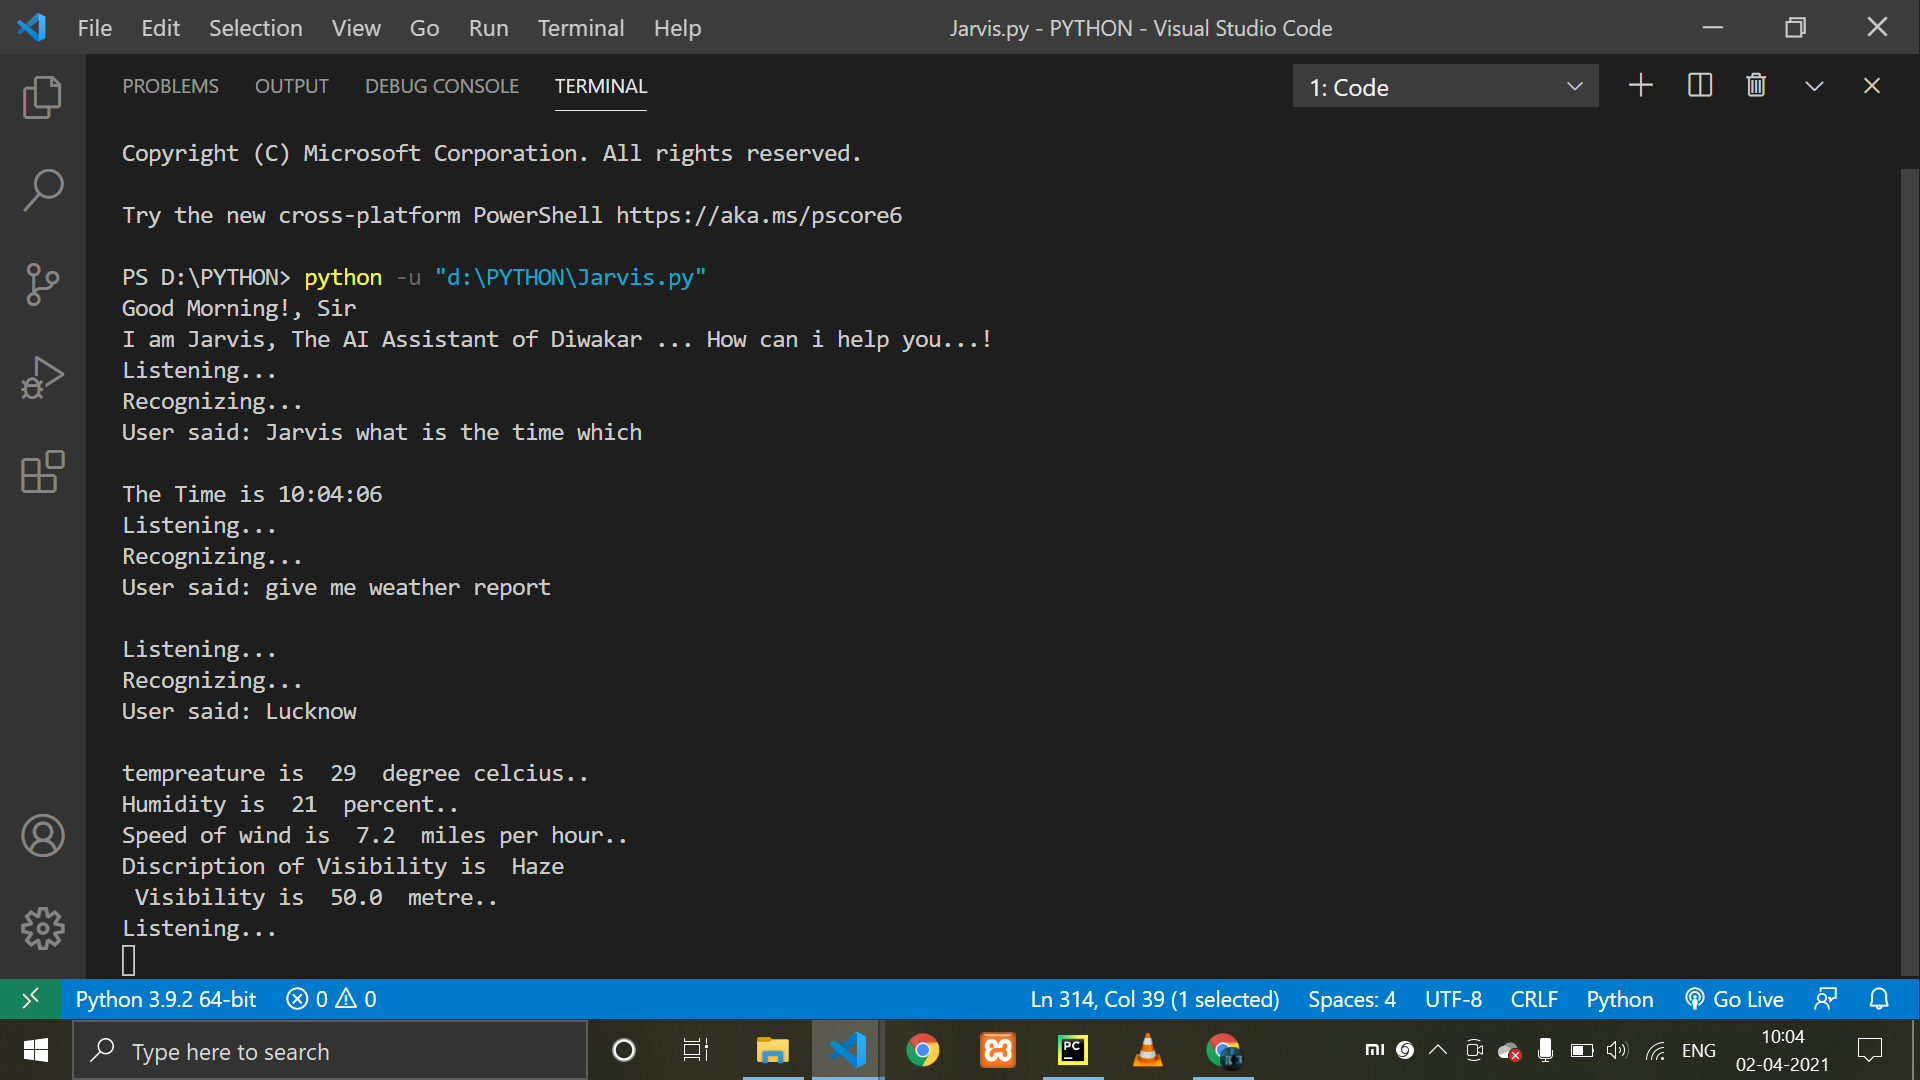Click "The Time is 10:04:06" output line
Screen dimensions: 1920x1080
(x=252, y=494)
